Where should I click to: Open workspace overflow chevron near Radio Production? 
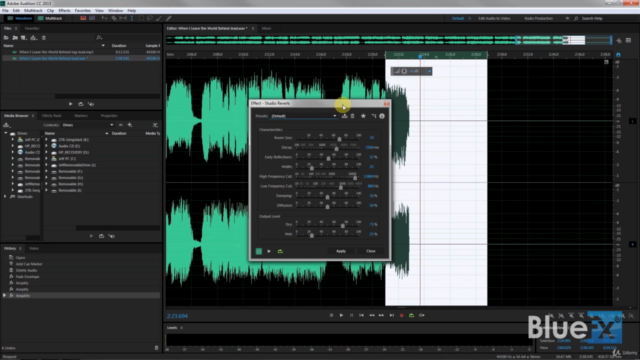pyautogui.click(x=567, y=18)
